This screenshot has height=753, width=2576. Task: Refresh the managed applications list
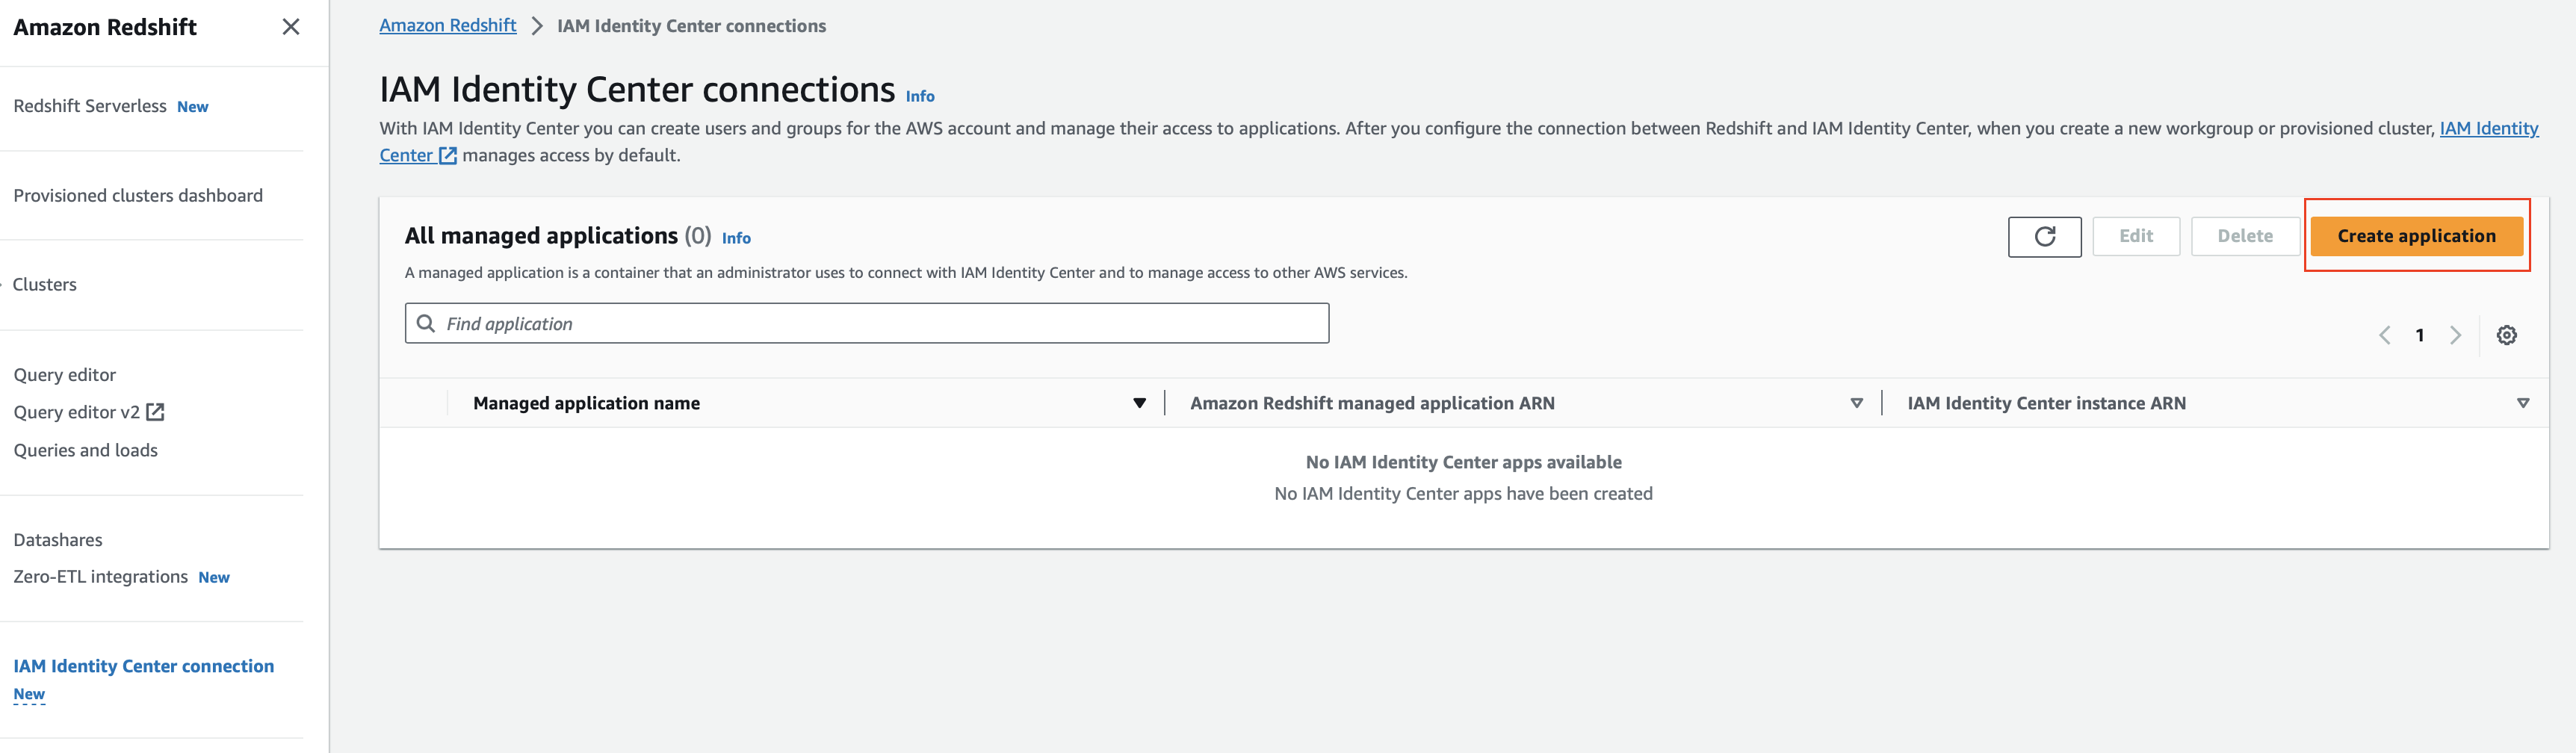(2044, 236)
